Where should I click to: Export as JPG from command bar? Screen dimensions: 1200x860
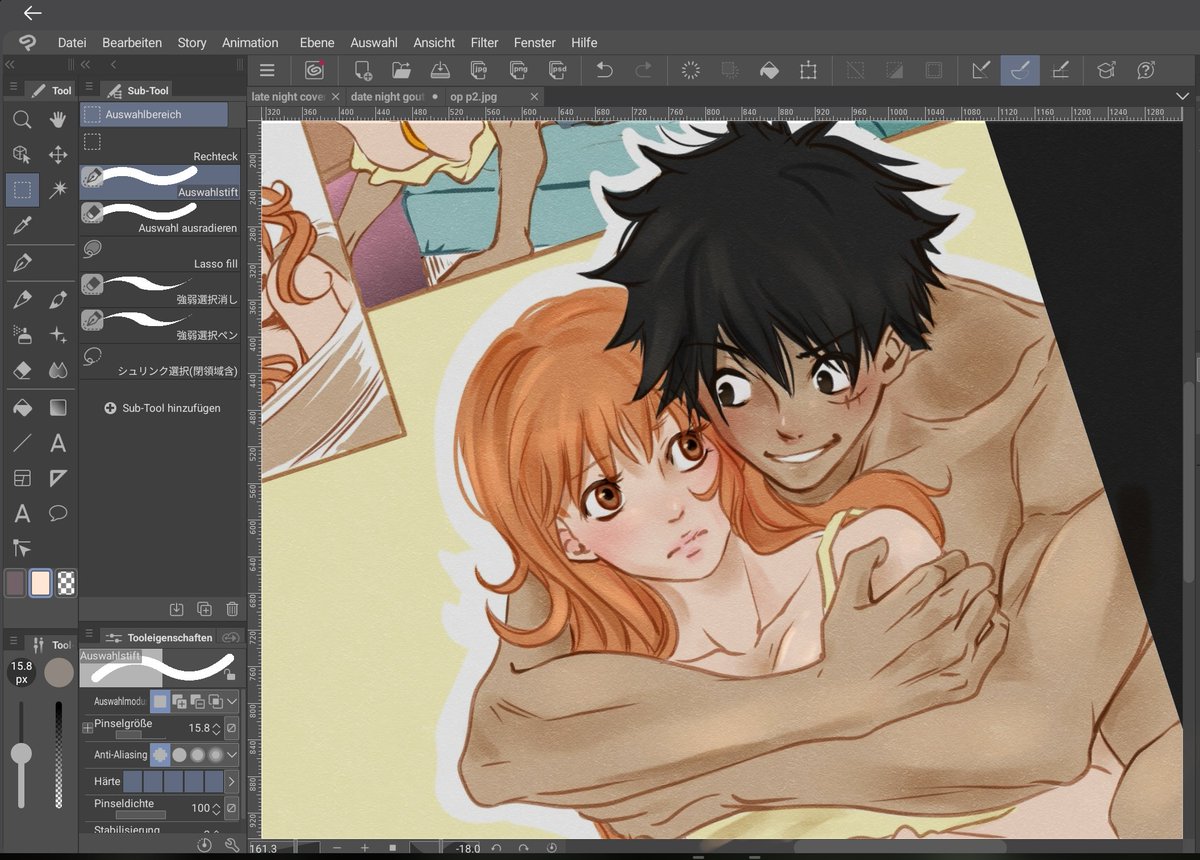[x=479, y=70]
